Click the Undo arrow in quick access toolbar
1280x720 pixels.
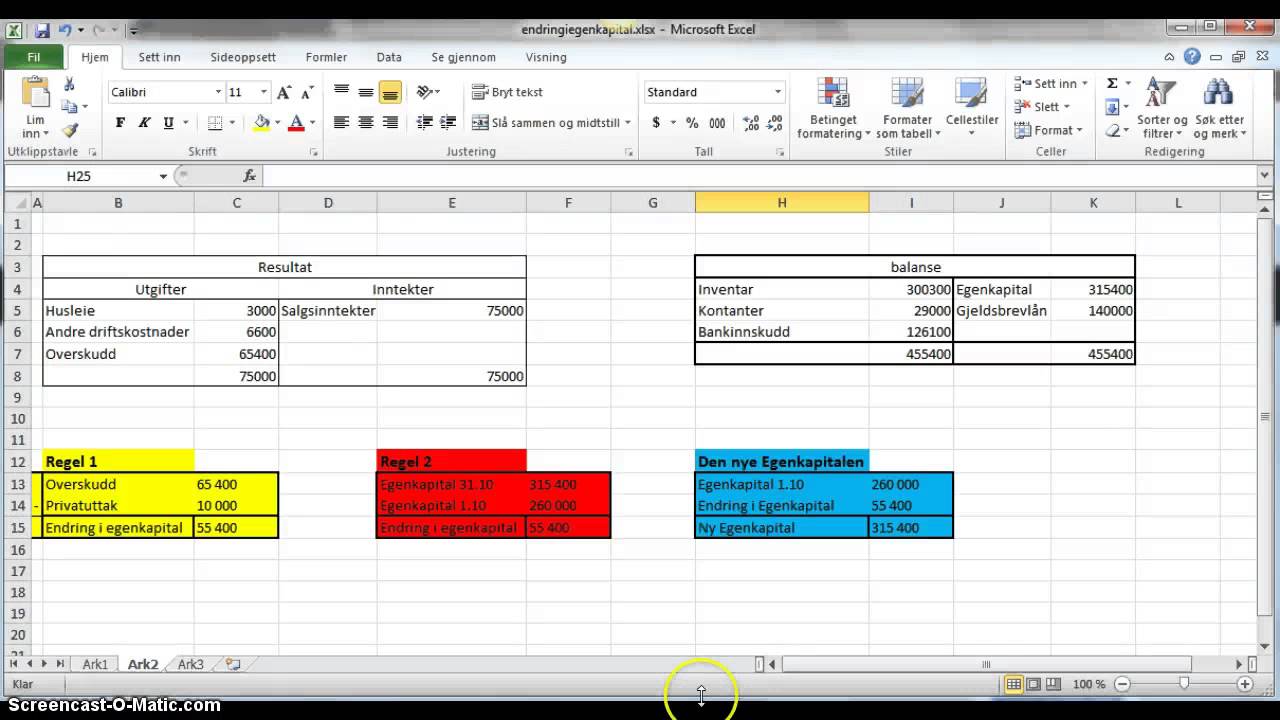[64, 30]
